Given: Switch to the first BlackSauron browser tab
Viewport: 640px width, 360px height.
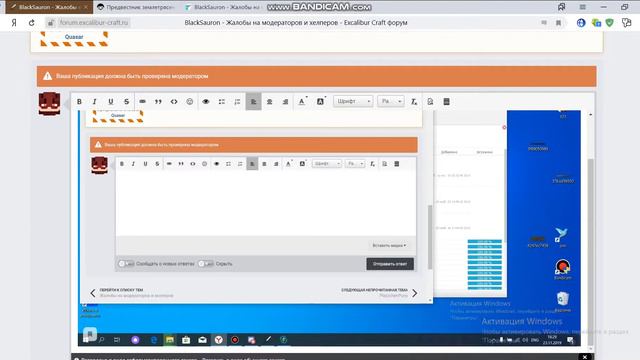Looking at the screenshot, I should click(x=49, y=7).
